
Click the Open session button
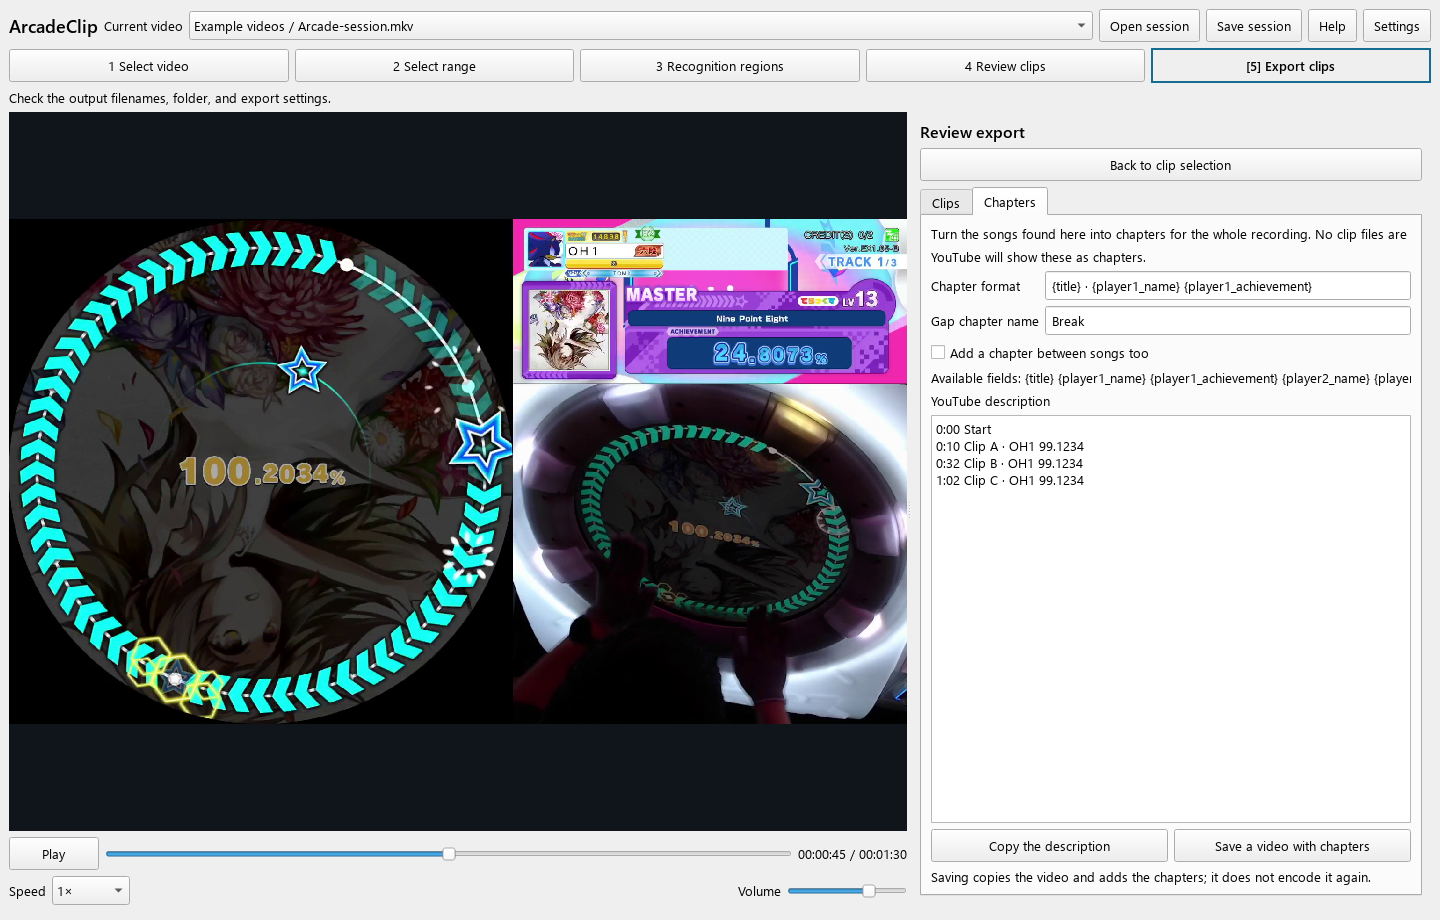1149,26
